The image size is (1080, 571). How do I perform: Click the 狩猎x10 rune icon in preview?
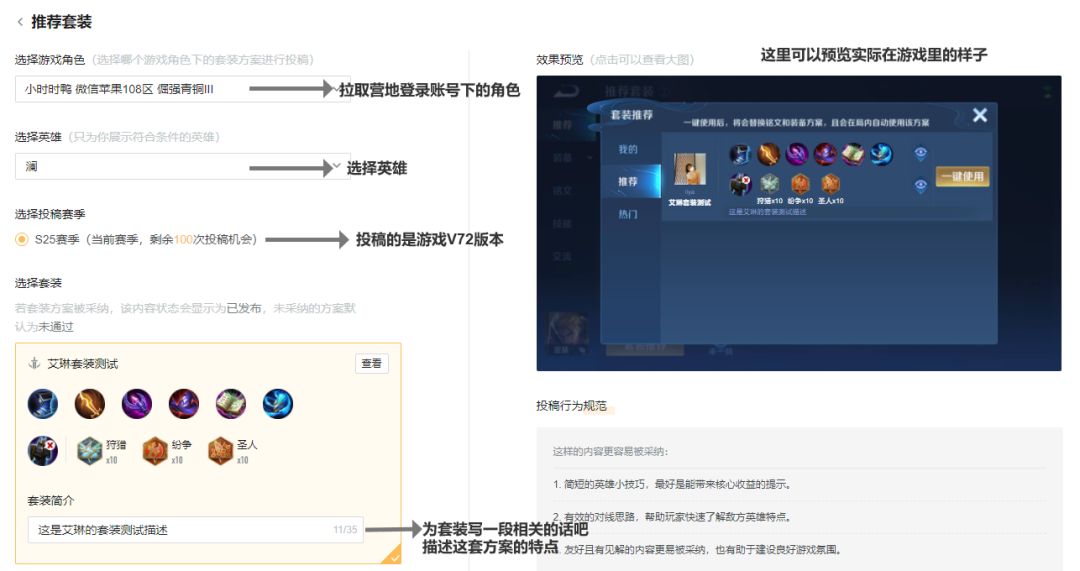tap(769, 184)
